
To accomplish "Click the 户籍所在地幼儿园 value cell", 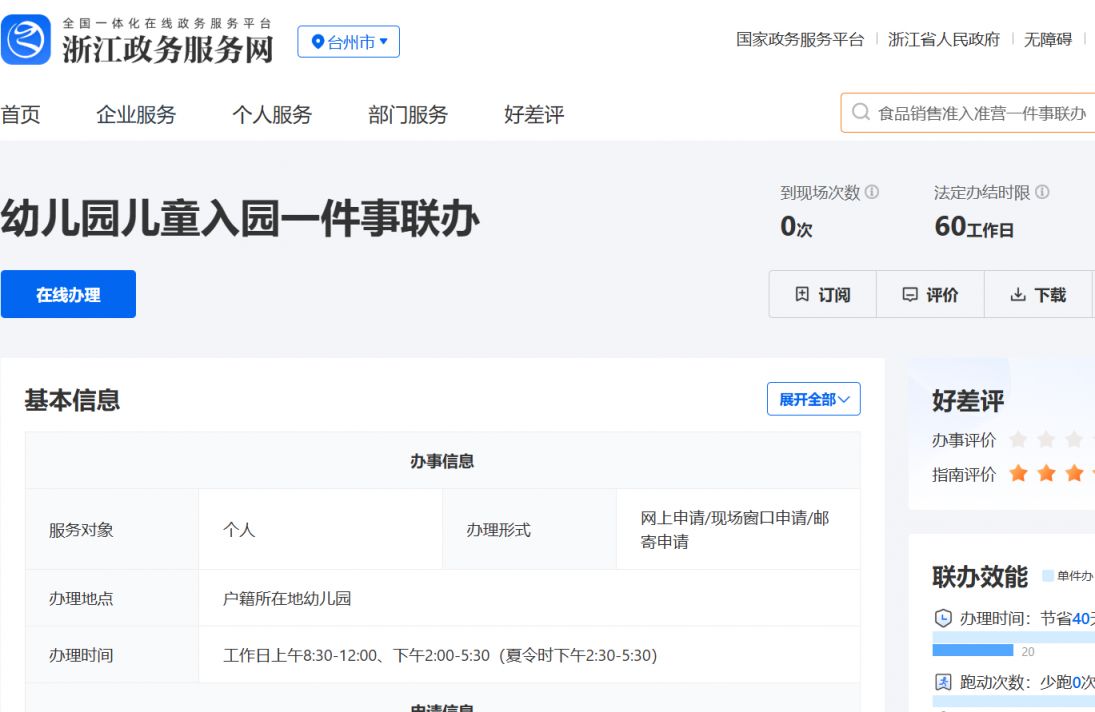I will (x=529, y=598).
